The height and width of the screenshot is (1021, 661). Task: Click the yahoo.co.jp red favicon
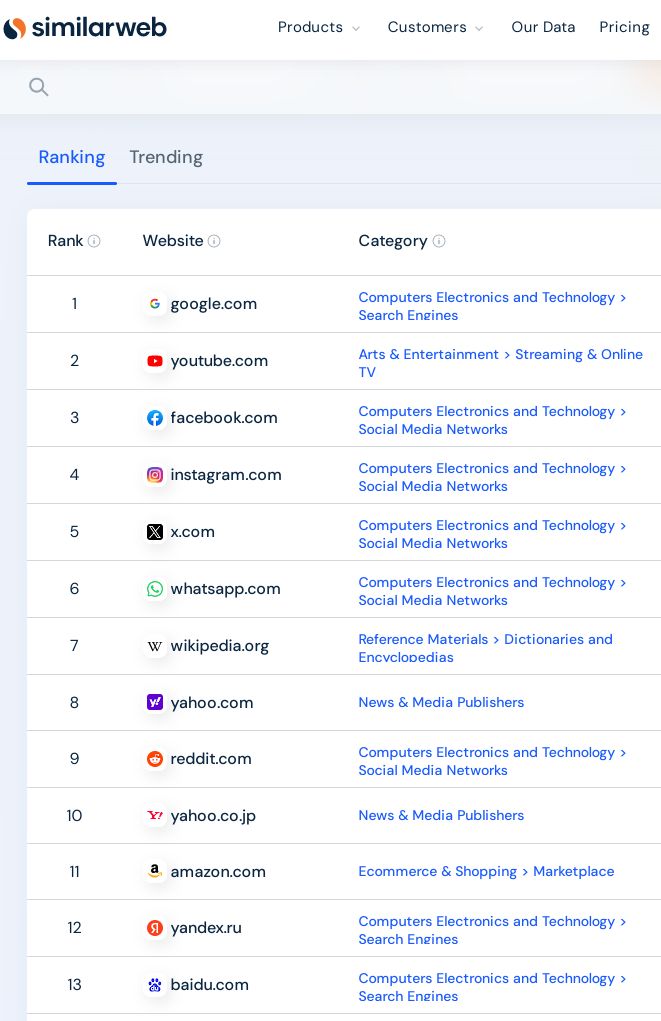coord(154,815)
